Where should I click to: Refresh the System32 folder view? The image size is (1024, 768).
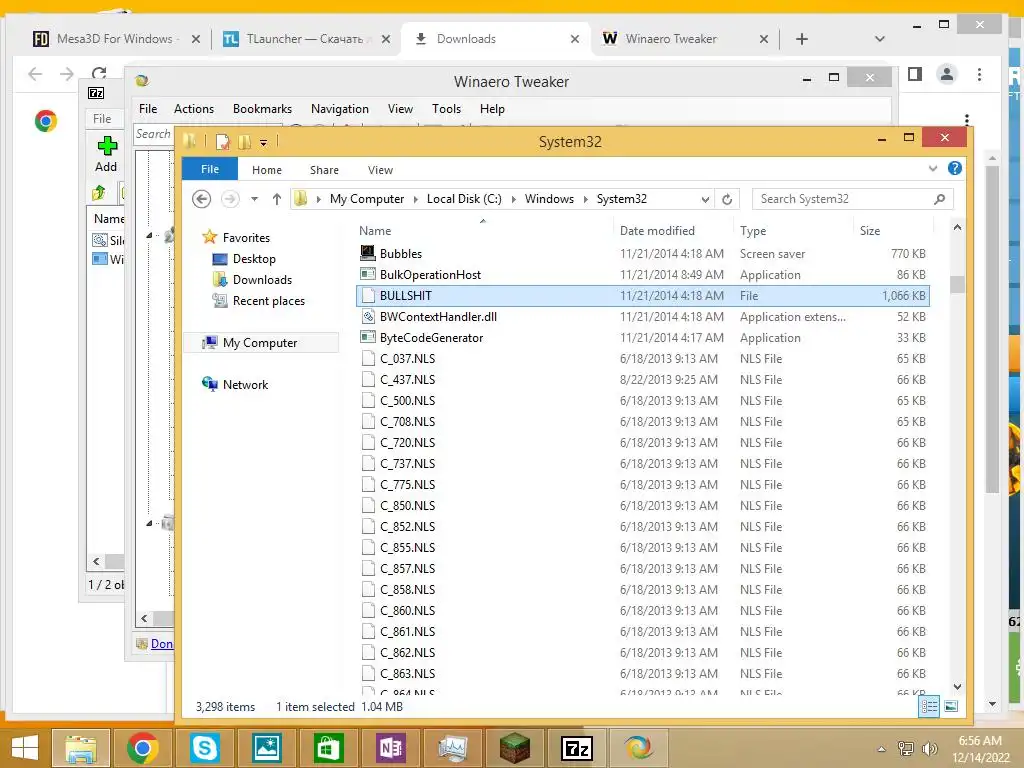(x=727, y=199)
